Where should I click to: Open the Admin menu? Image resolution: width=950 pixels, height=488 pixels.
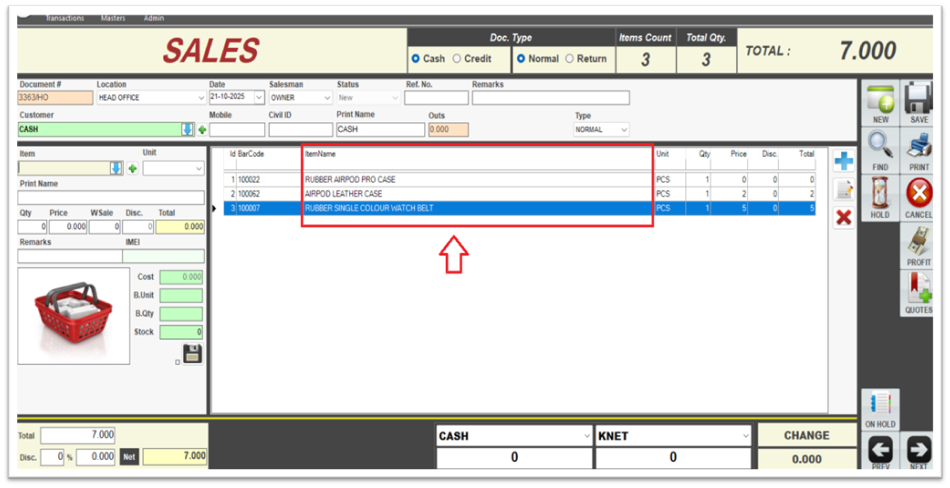tap(154, 18)
